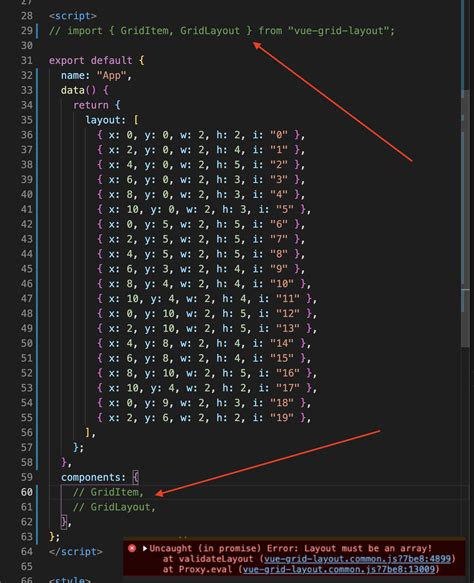This screenshot has height=583, width=474.
Task: Expand the Uncaught error disclosure triangle
Action: tap(145, 548)
